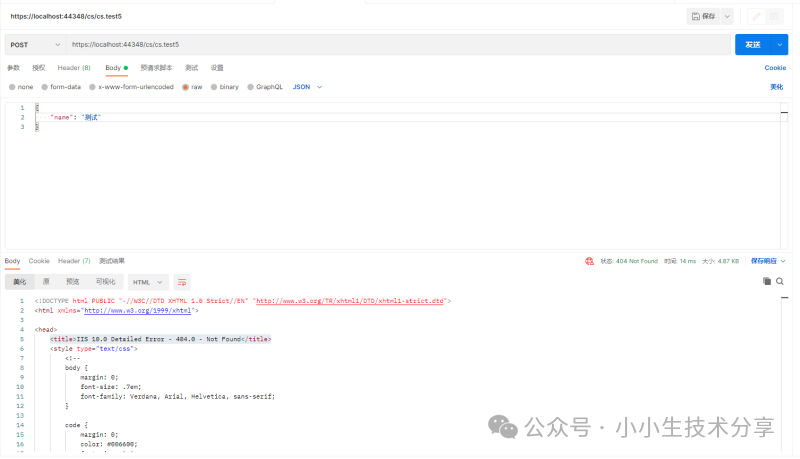Click the Cookie link on the right

pyautogui.click(x=775, y=68)
